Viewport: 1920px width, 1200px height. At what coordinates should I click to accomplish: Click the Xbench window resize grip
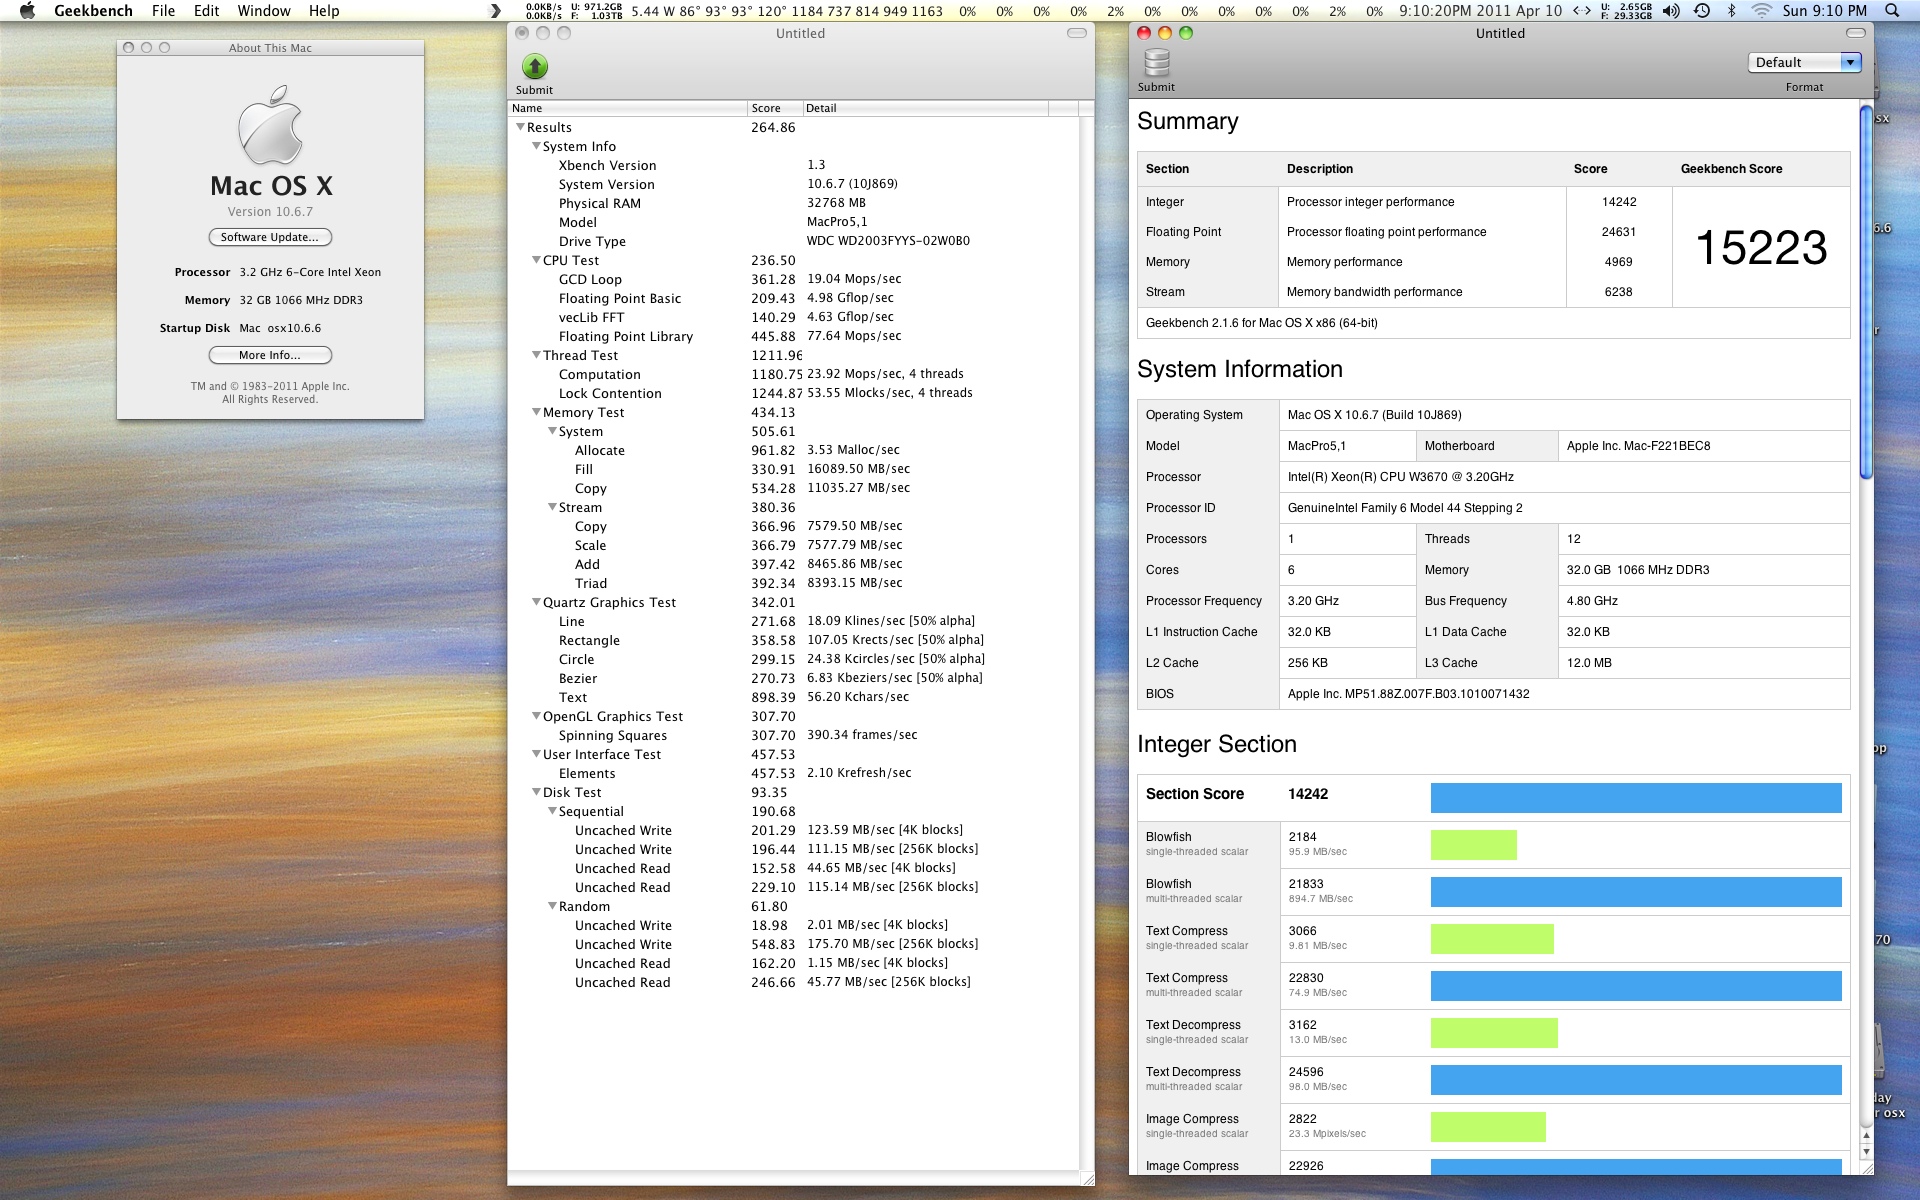(x=1087, y=1179)
